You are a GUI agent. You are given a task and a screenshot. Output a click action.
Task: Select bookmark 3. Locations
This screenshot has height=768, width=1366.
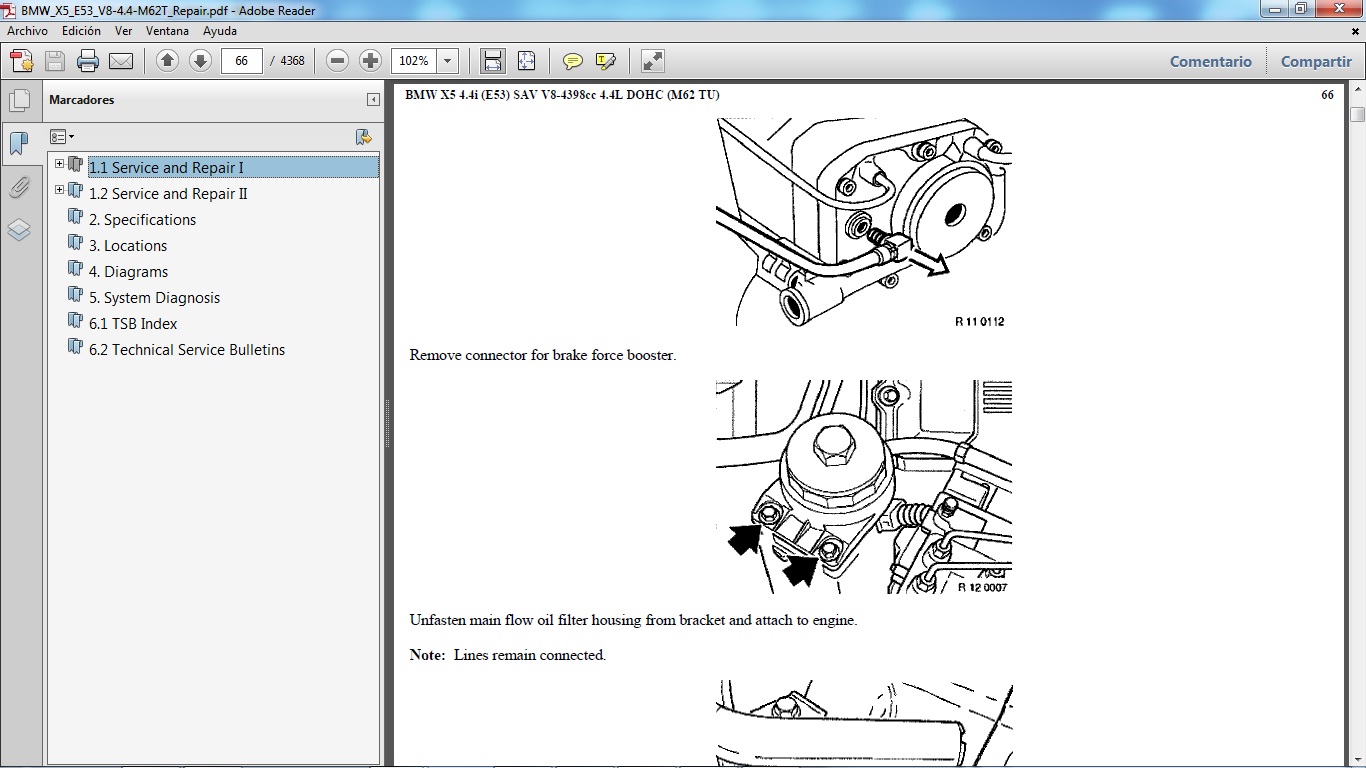pos(128,246)
